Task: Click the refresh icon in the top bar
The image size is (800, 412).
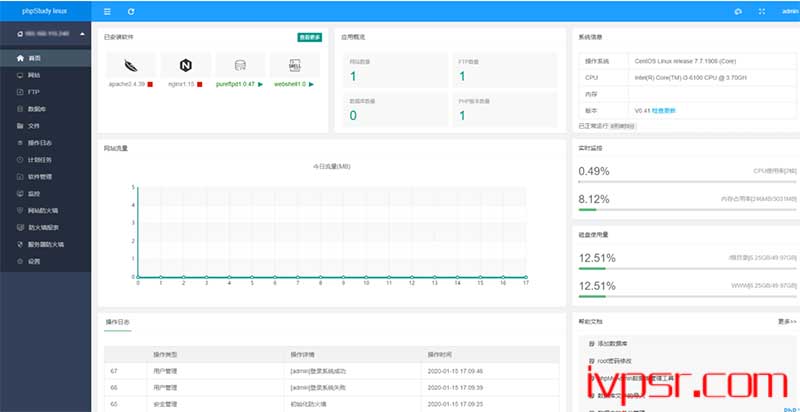Action: pos(131,11)
